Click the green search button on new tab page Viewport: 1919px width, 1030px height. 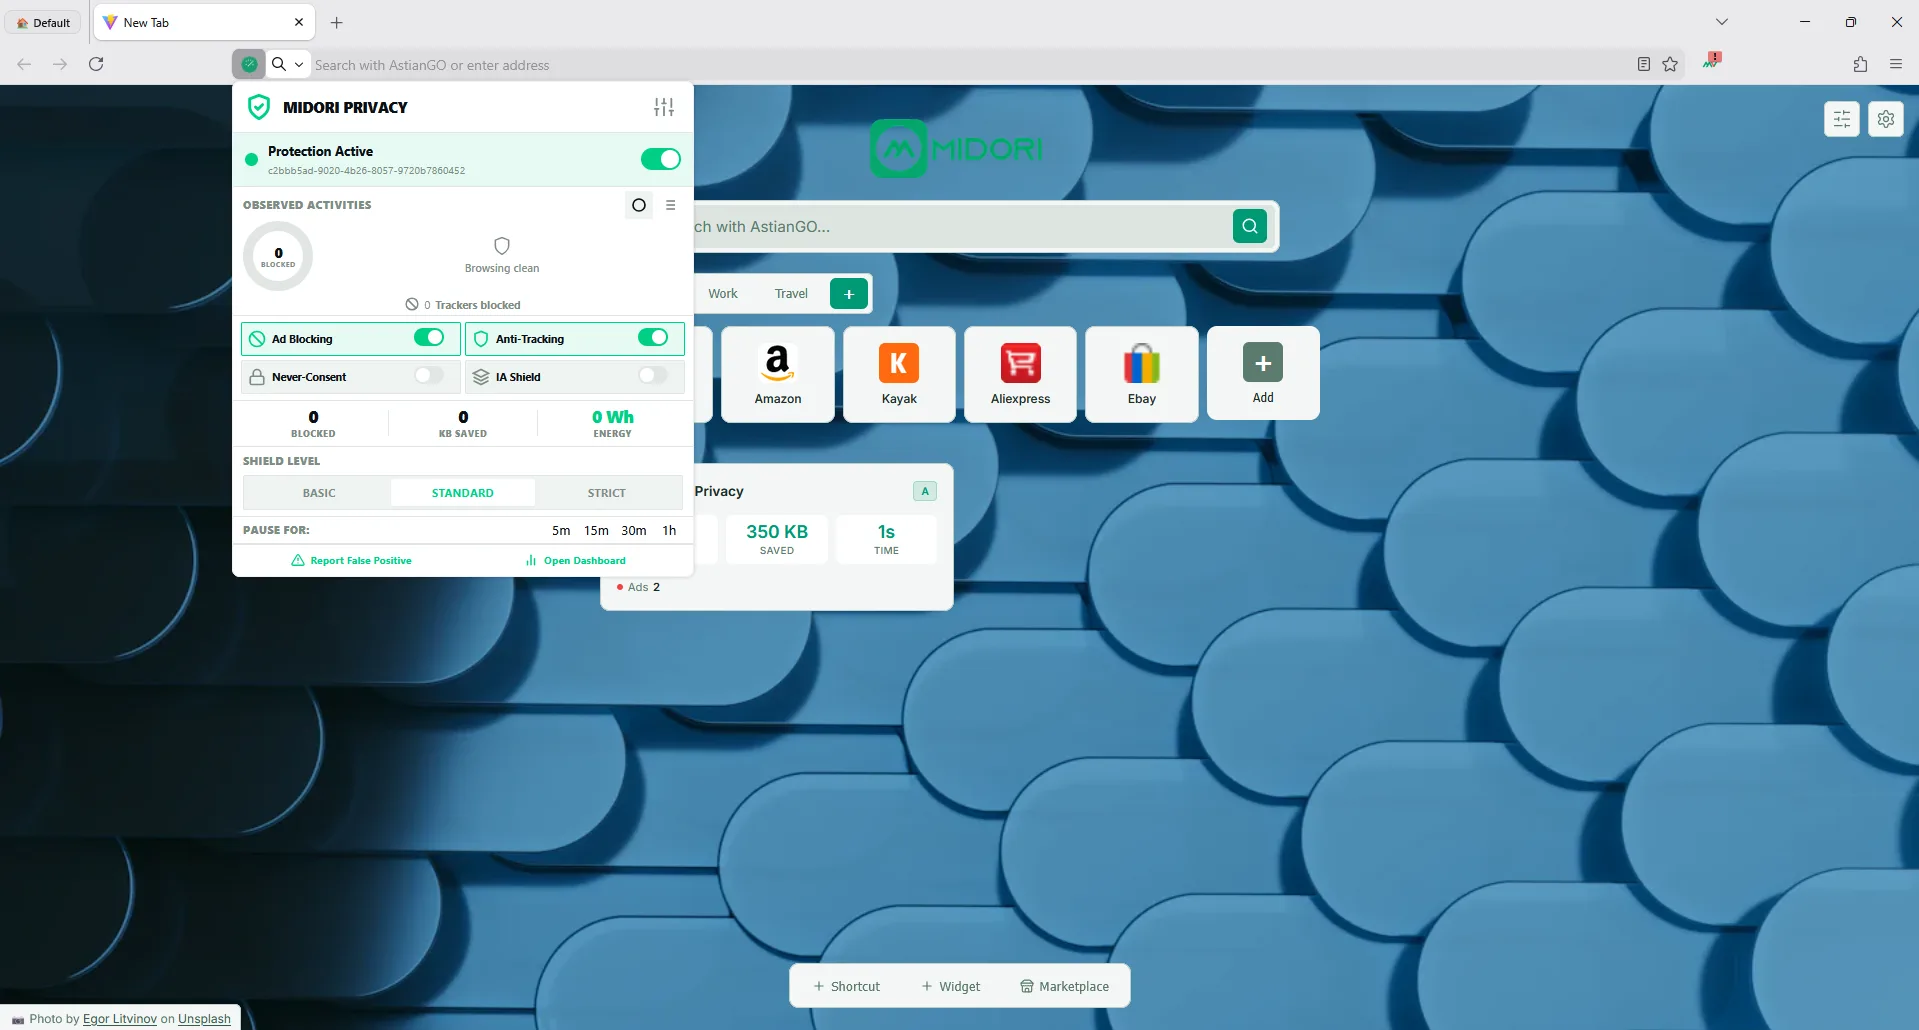pos(1250,226)
